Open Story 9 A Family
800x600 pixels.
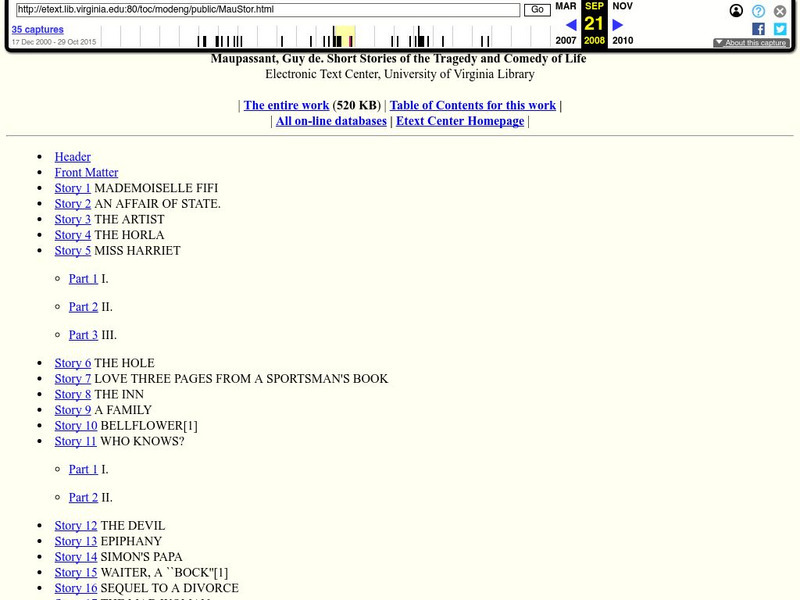pos(72,410)
